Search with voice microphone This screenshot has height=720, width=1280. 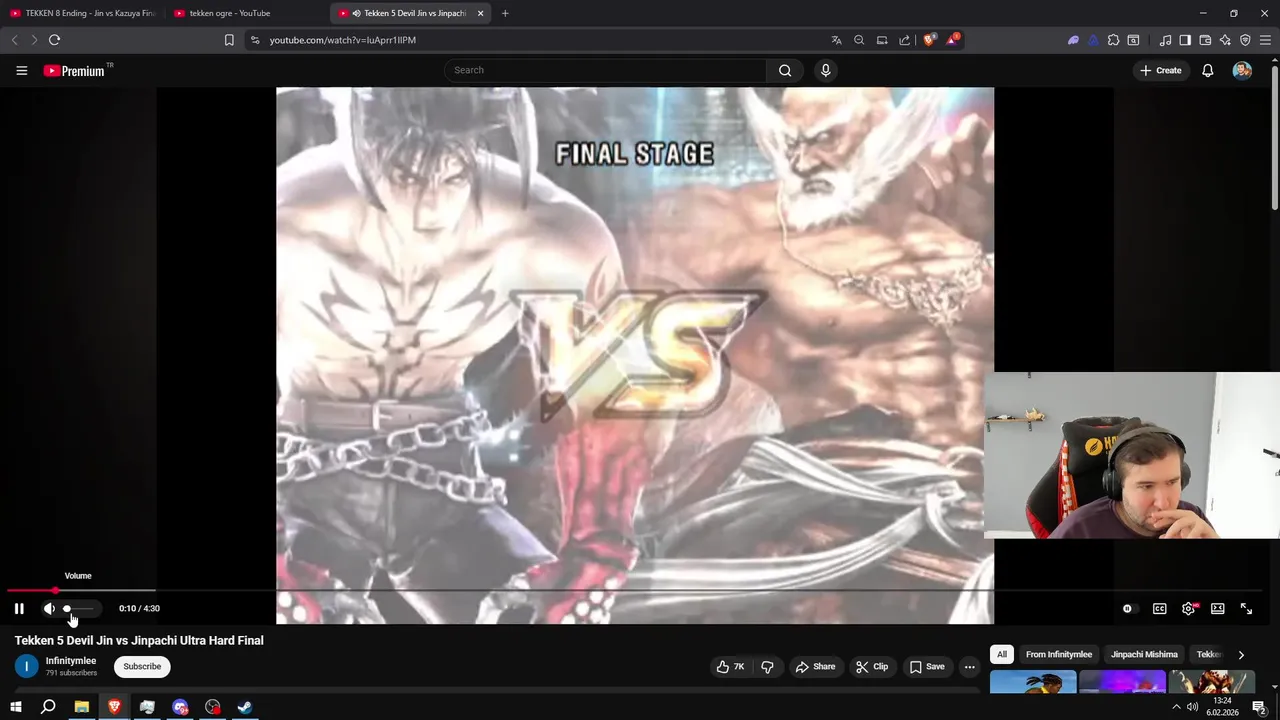click(x=825, y=70)
